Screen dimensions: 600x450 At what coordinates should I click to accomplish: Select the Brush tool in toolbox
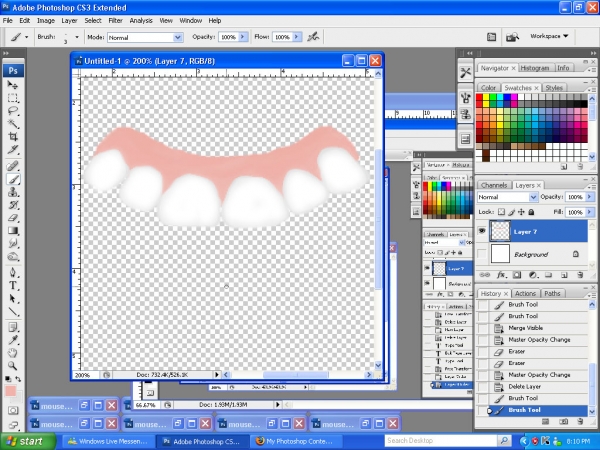click(13, 179)
